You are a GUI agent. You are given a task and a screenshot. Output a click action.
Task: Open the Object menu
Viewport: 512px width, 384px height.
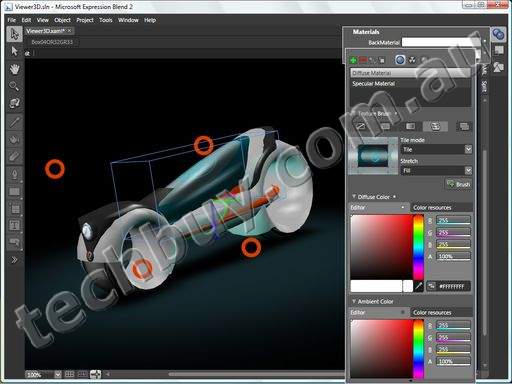(x=62, y=20)
